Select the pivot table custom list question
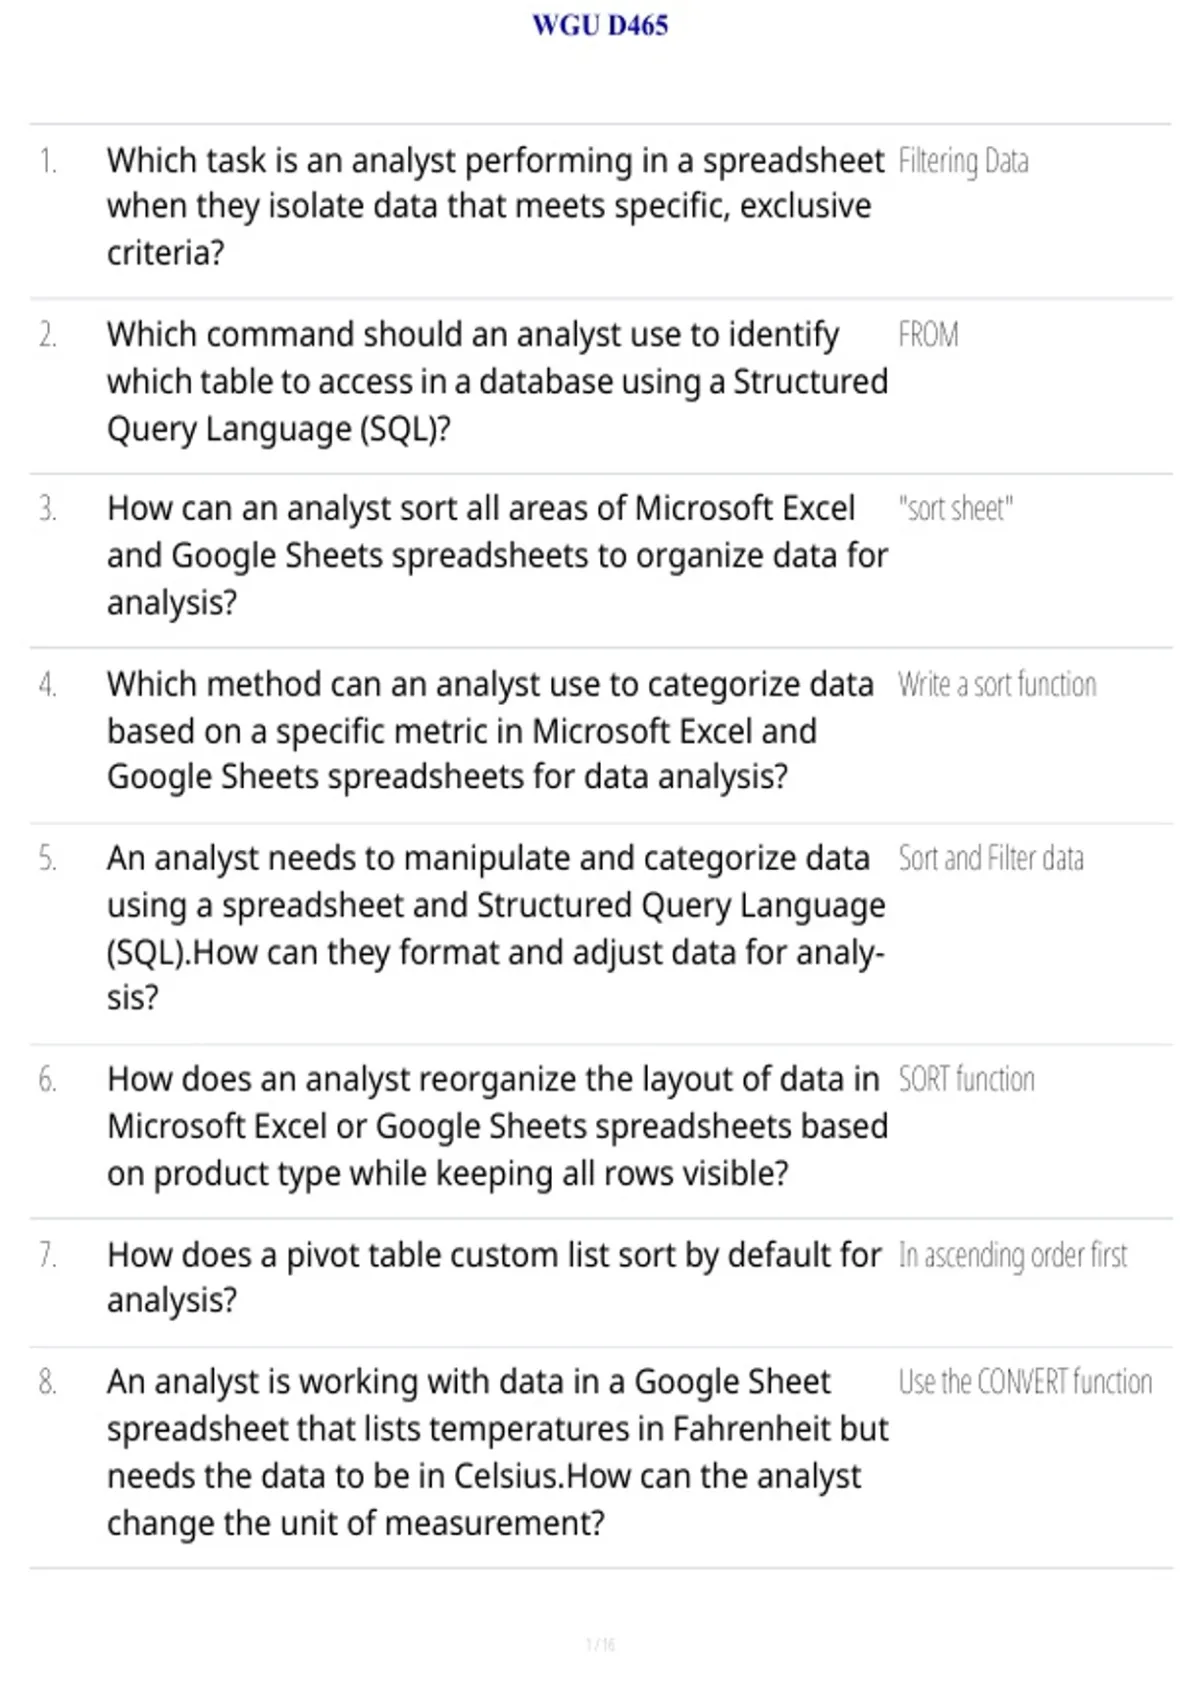This screenshot has width=1200, height=1700. [x=494, y=1277]
